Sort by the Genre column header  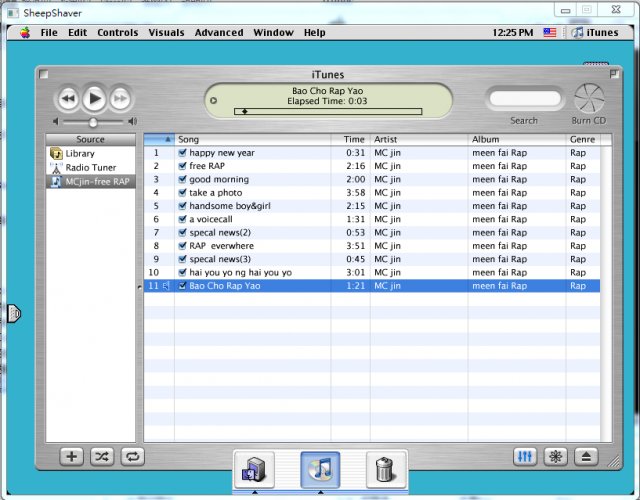point(583,139)
